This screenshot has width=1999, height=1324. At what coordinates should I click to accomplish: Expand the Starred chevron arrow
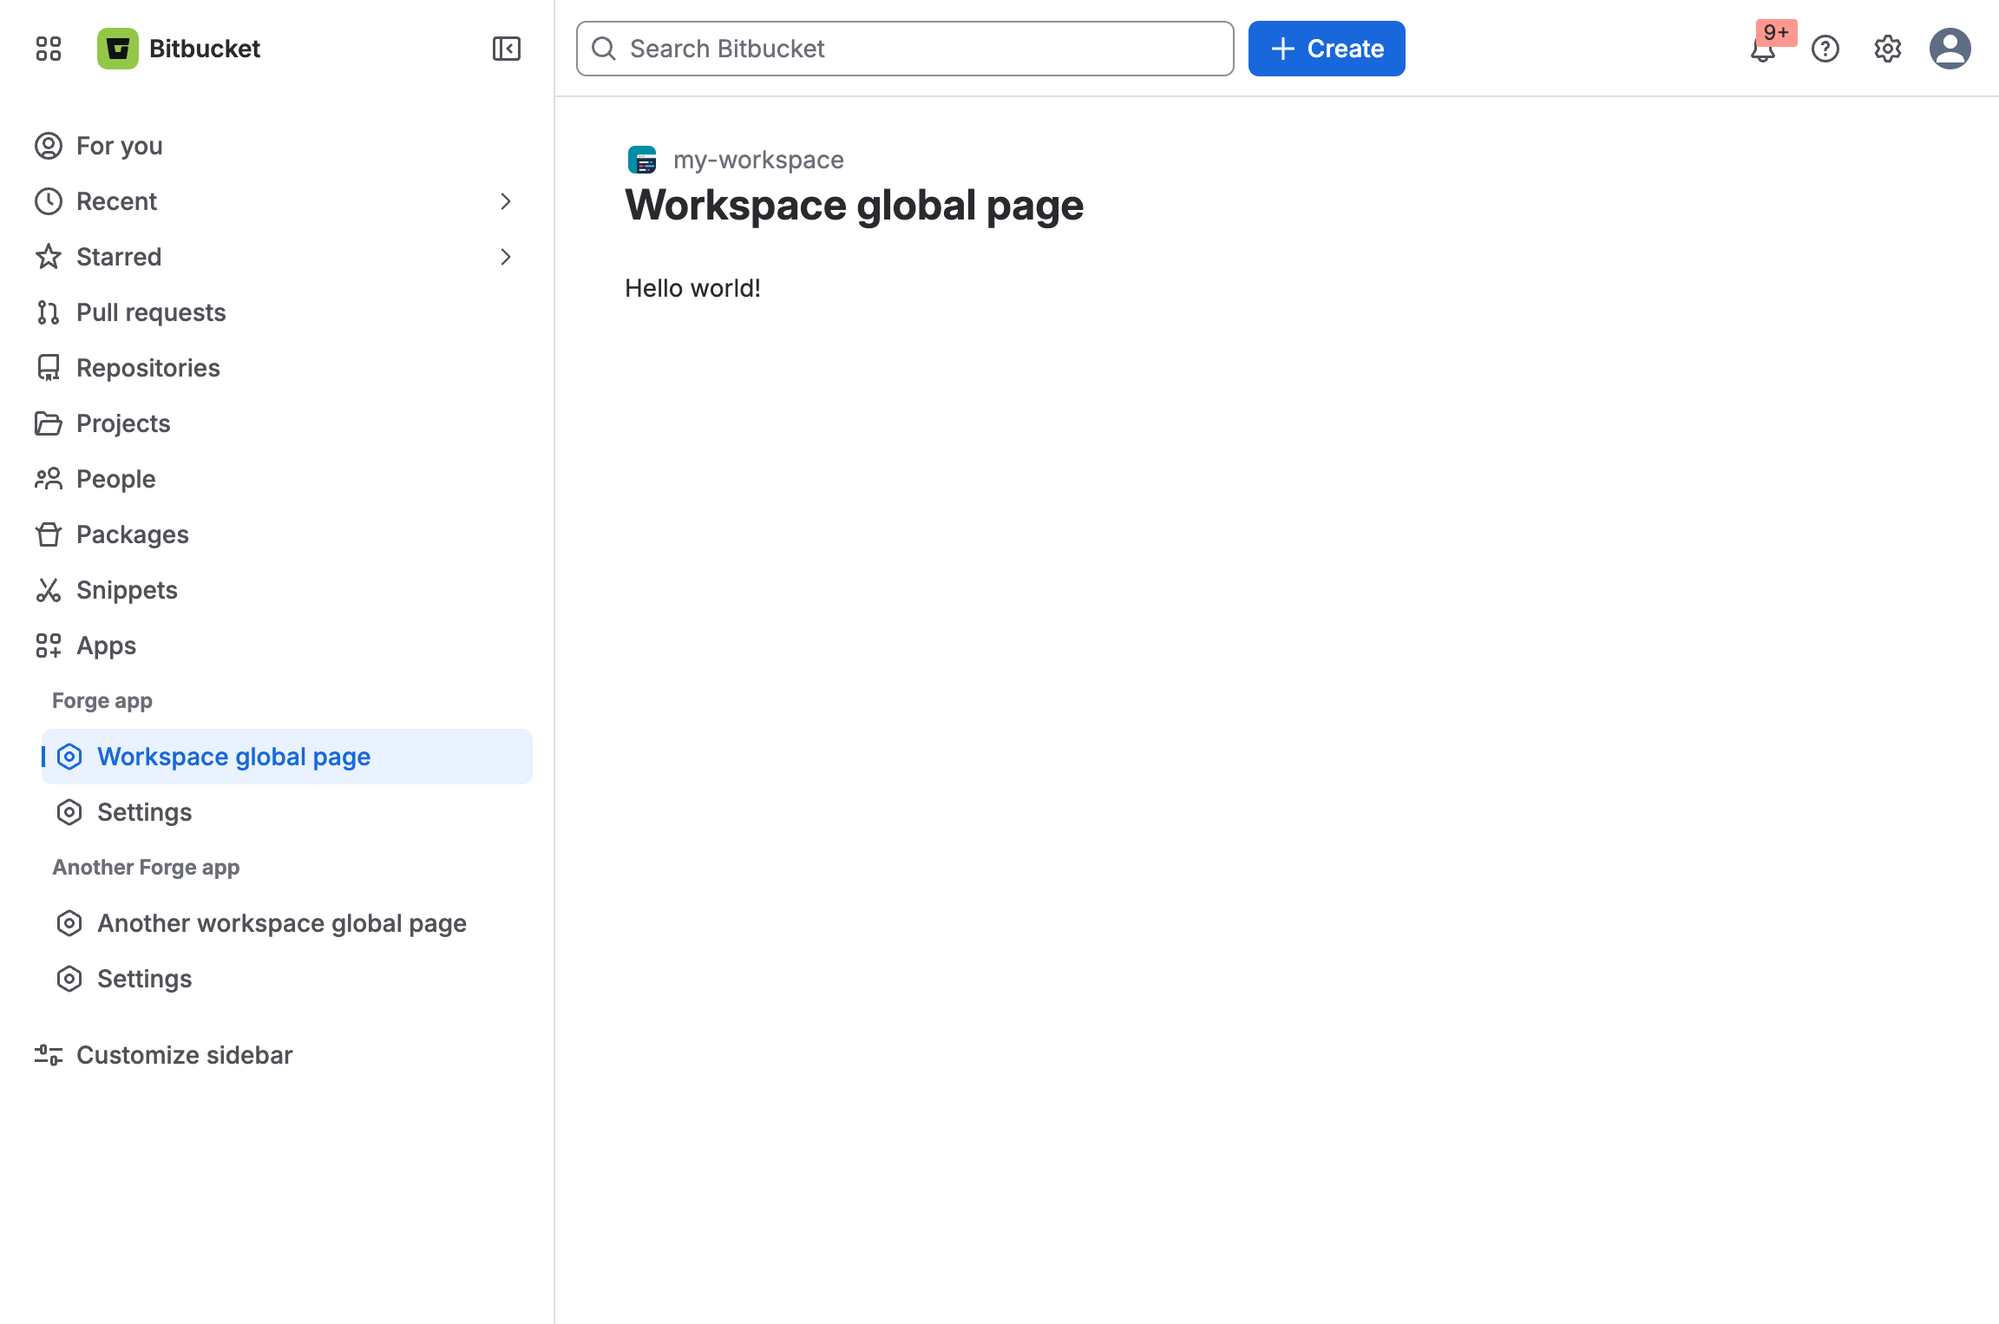pos(505,256)
